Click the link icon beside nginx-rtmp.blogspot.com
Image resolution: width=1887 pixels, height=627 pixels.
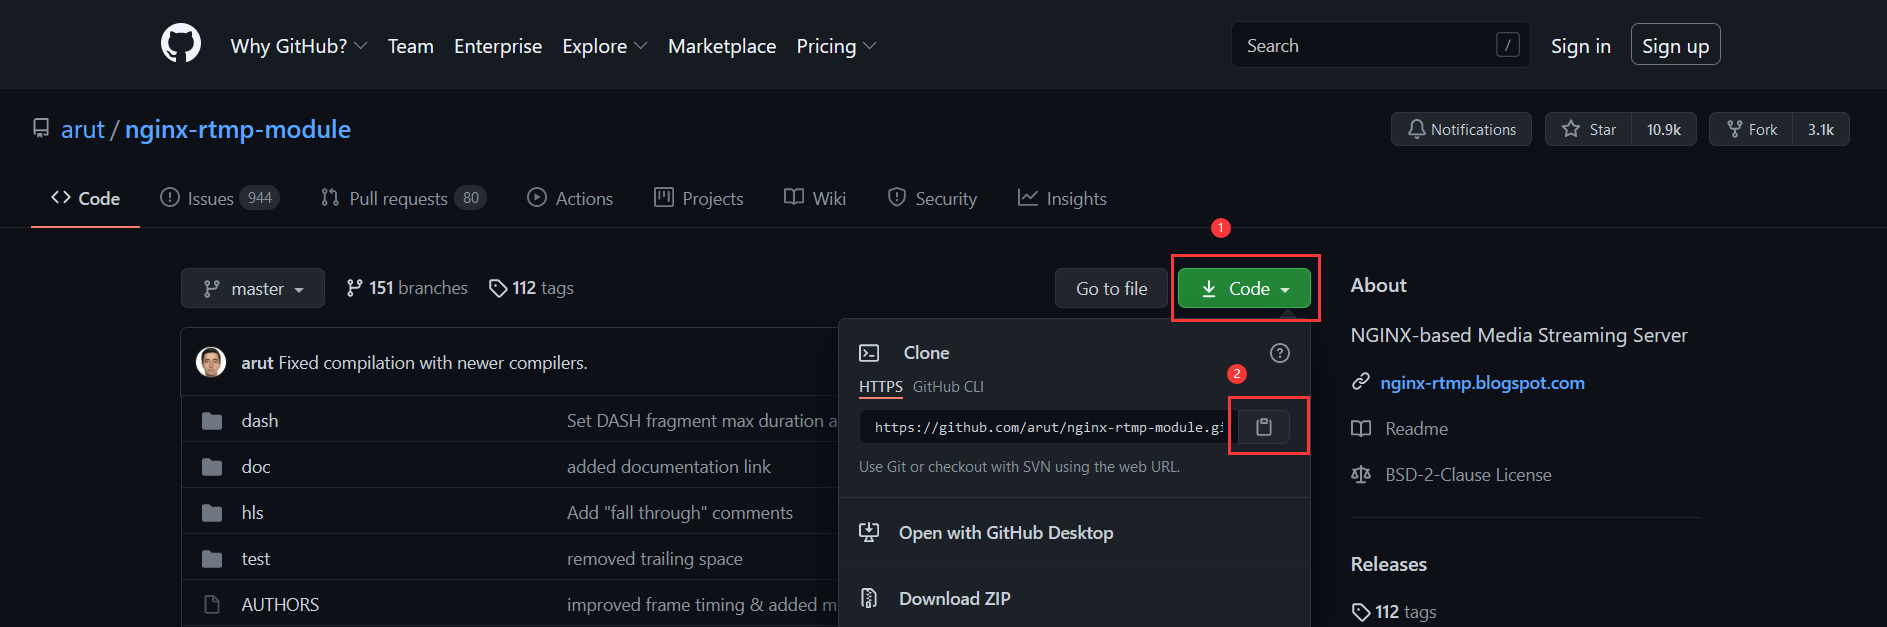click(1360, 382)
